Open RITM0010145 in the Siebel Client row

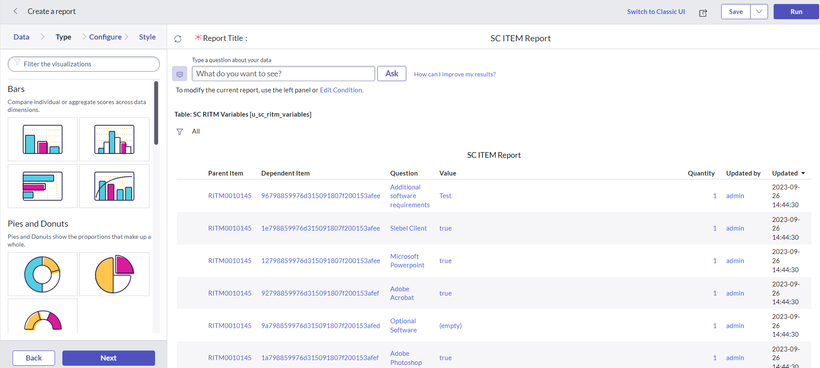230,228
